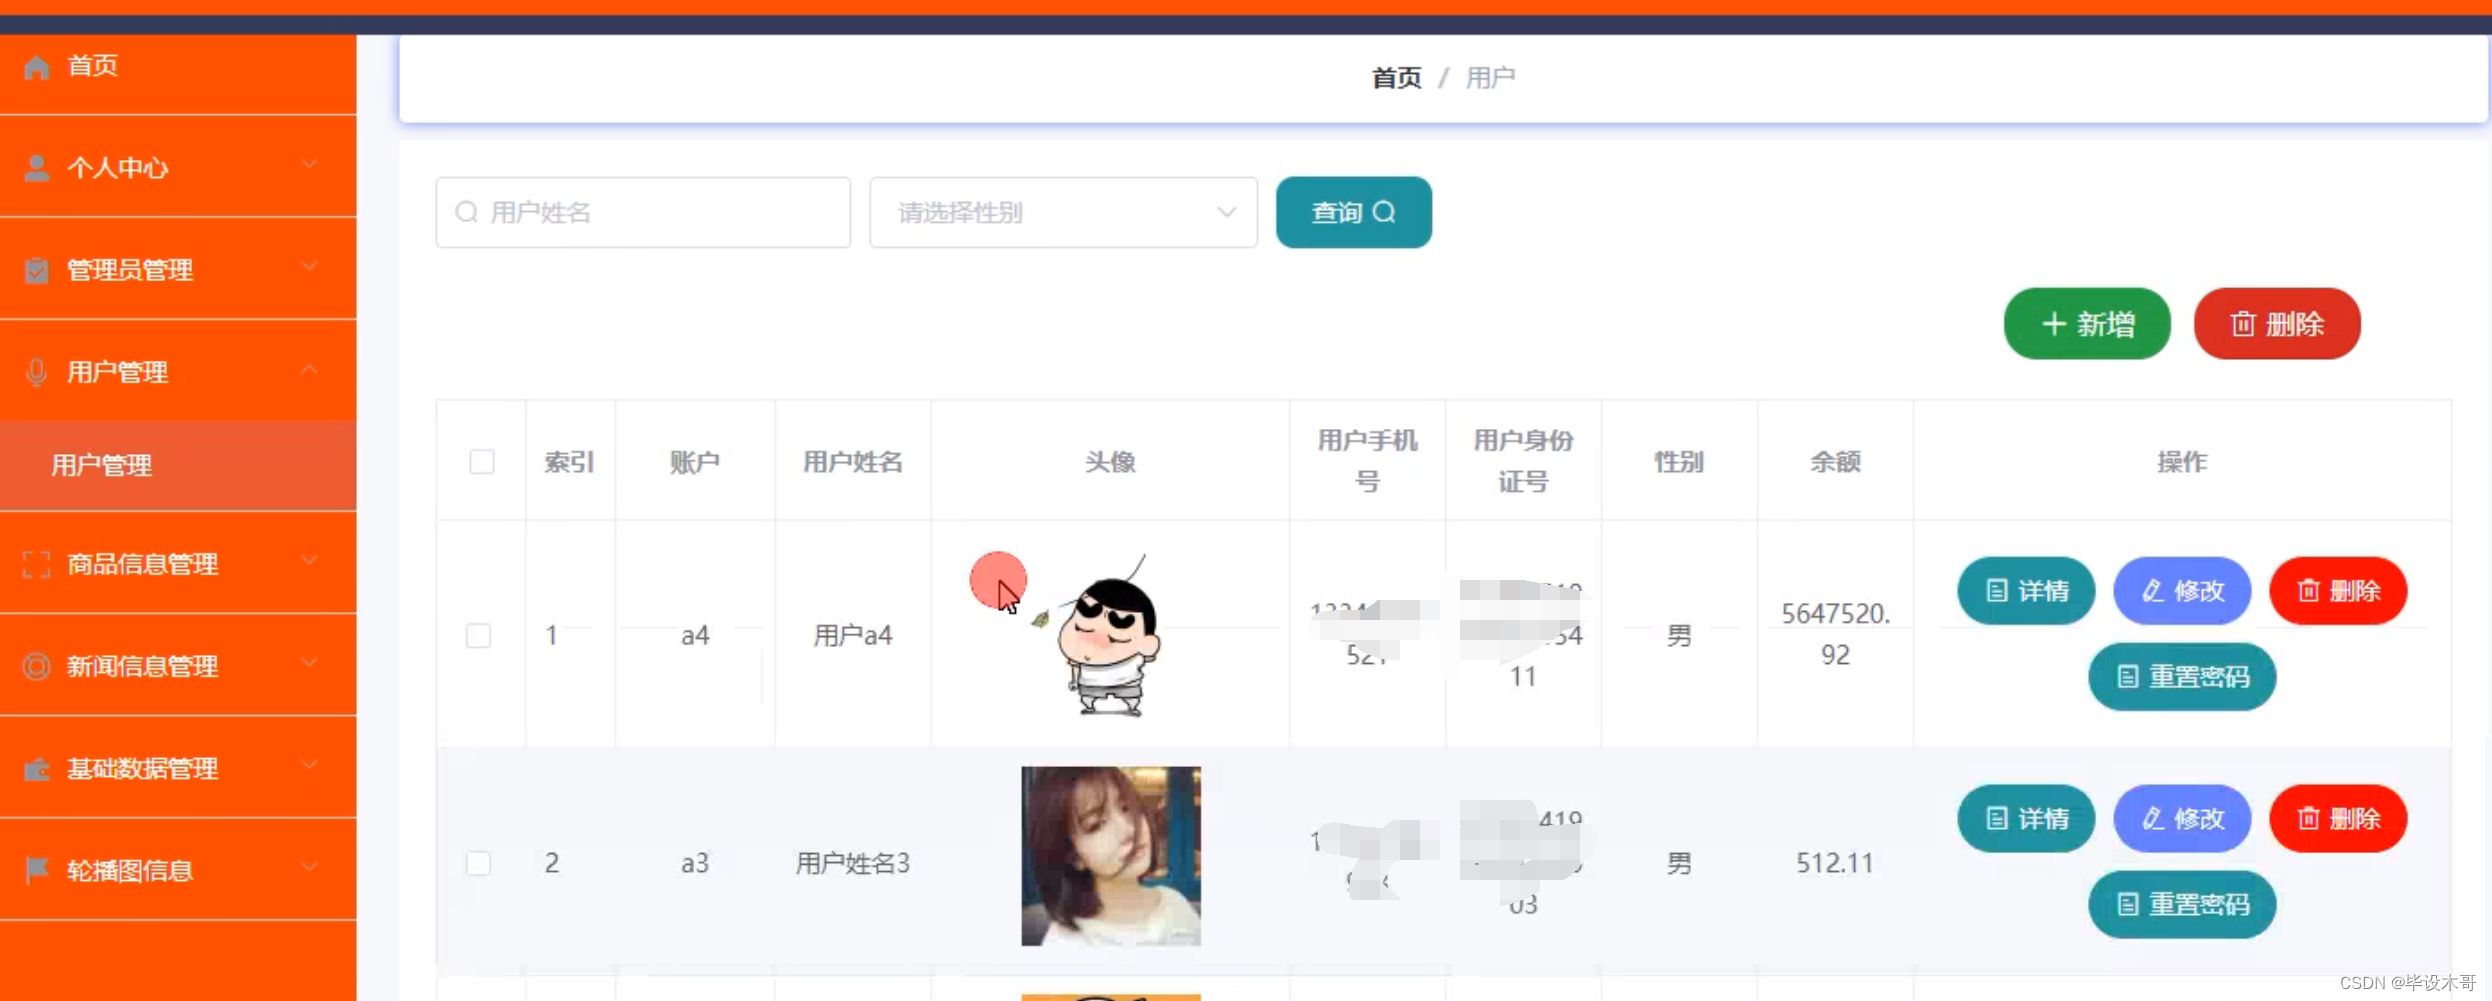Viewport: 2492px width, 1001px height.
Task: Click the document icon on 详情 for a4
Action: [x=1997, y=591]
